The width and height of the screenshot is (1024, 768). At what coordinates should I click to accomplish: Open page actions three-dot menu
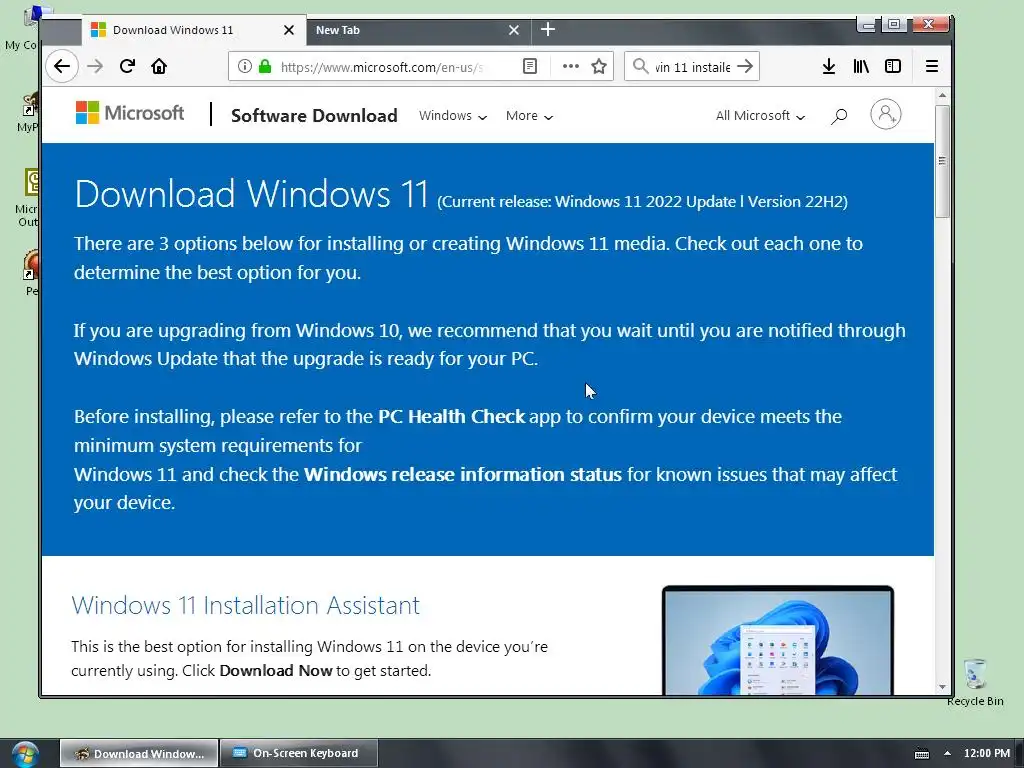pyautogui.click(x=571, y=66)
